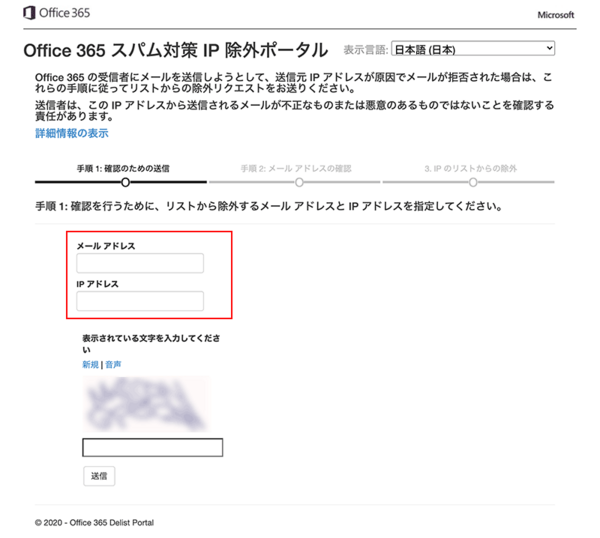This screenshot has height=538, width=600.
Task: Focus the captcha text entry box
Action: pos(153,447)
